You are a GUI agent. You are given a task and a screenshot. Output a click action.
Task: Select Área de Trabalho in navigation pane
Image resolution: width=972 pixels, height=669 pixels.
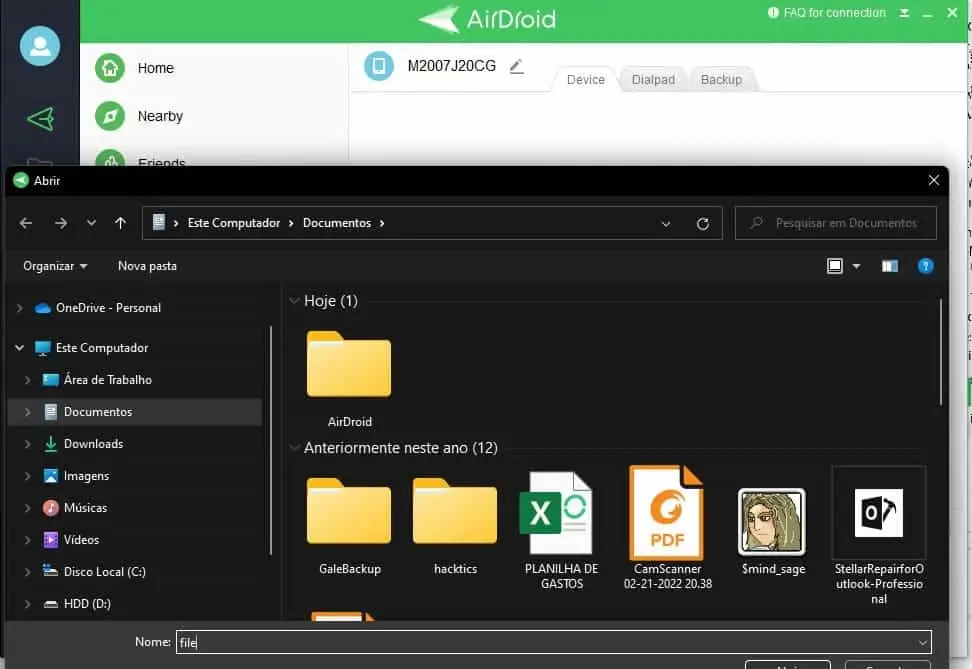(107, 379)
